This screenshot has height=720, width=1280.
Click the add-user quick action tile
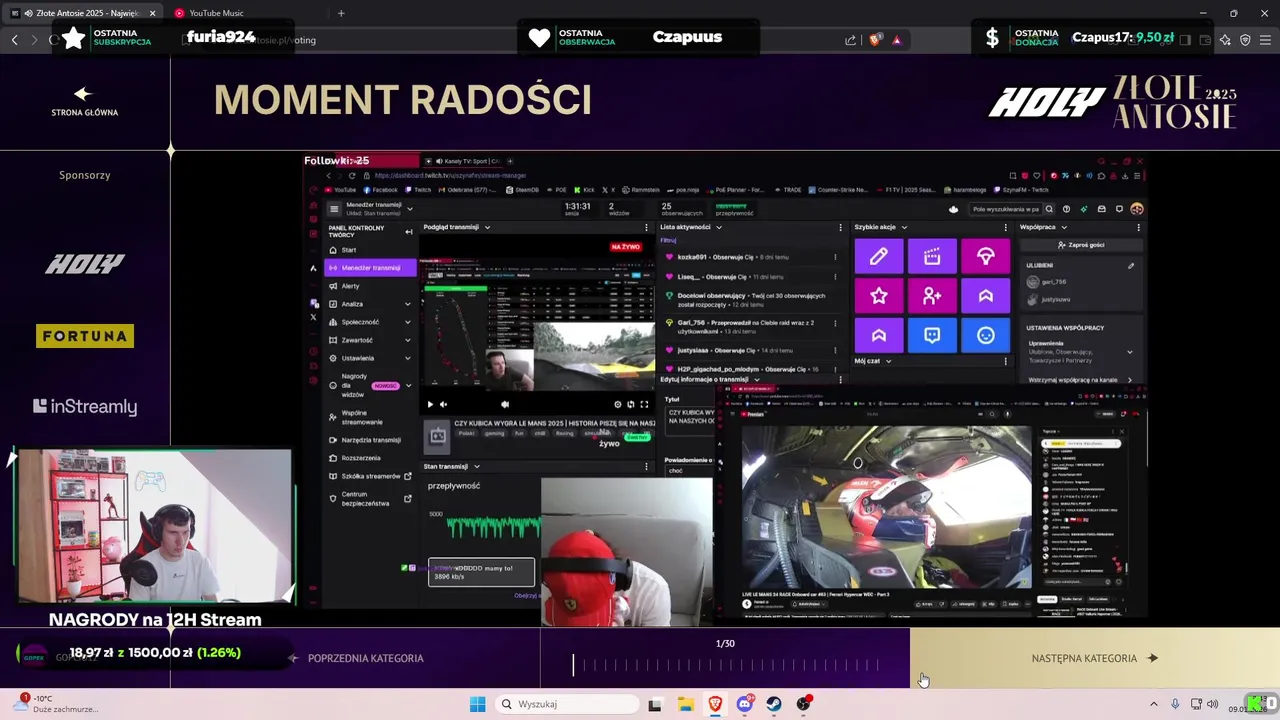click(x=932, y=296)
